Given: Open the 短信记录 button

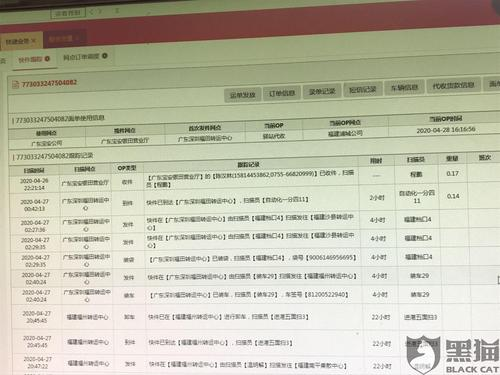Looking at the screenshot, I should 363,89.
